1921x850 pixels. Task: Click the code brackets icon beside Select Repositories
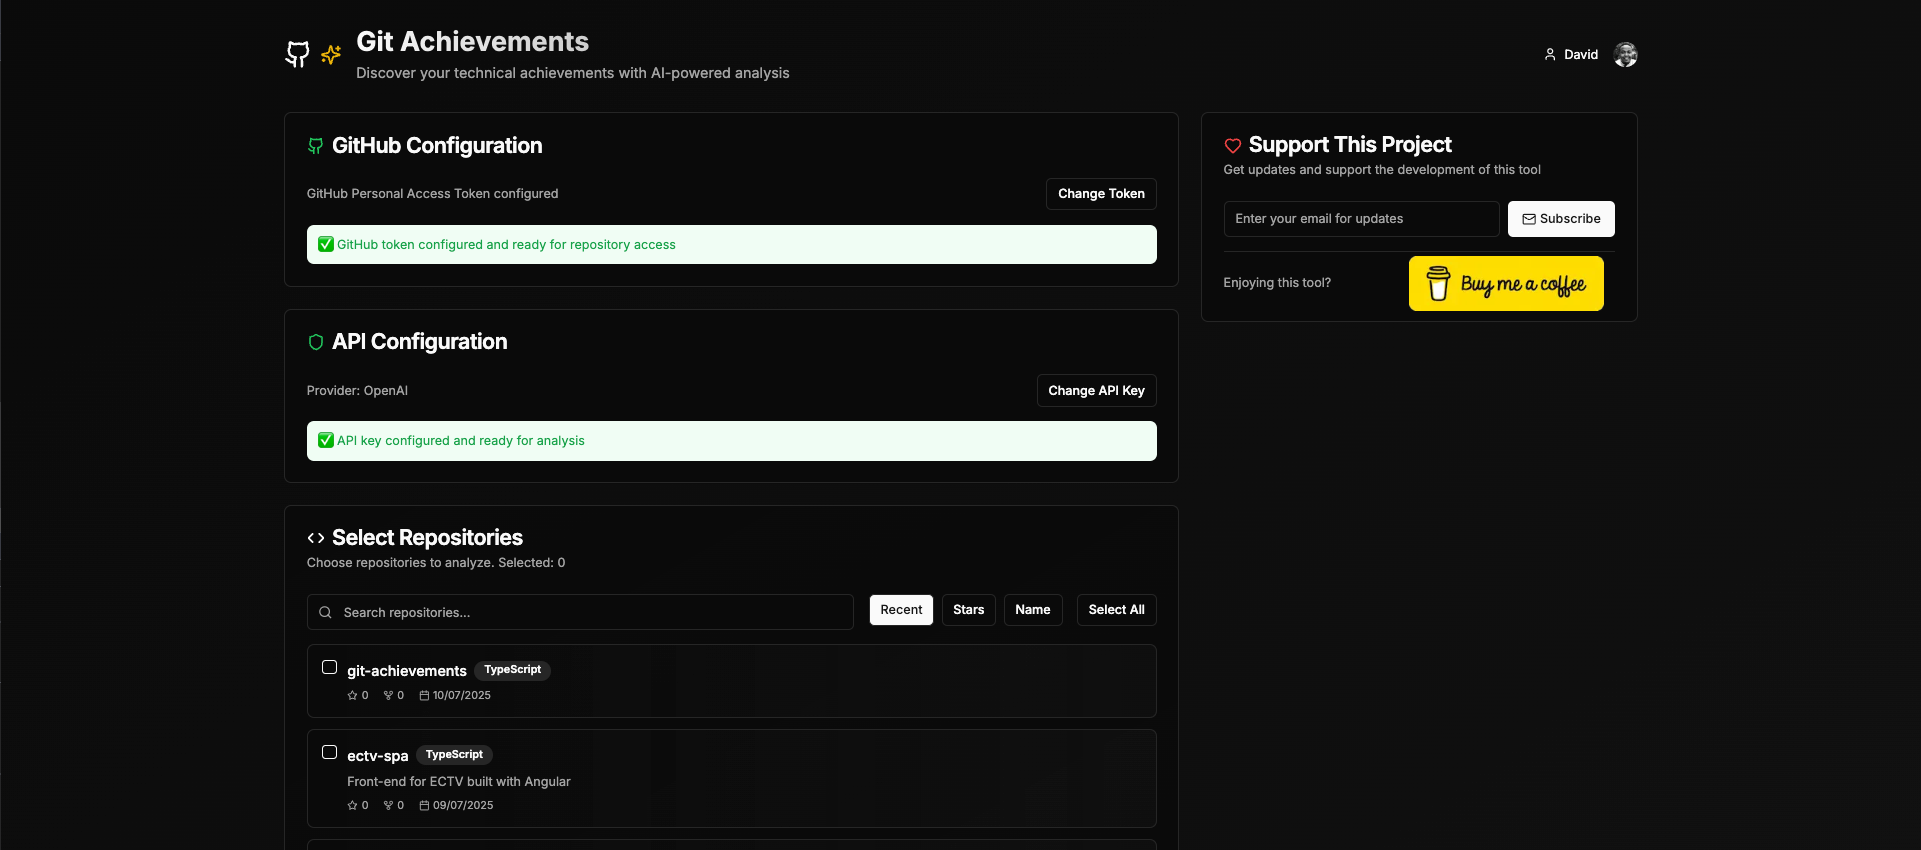tap(315, 538)
